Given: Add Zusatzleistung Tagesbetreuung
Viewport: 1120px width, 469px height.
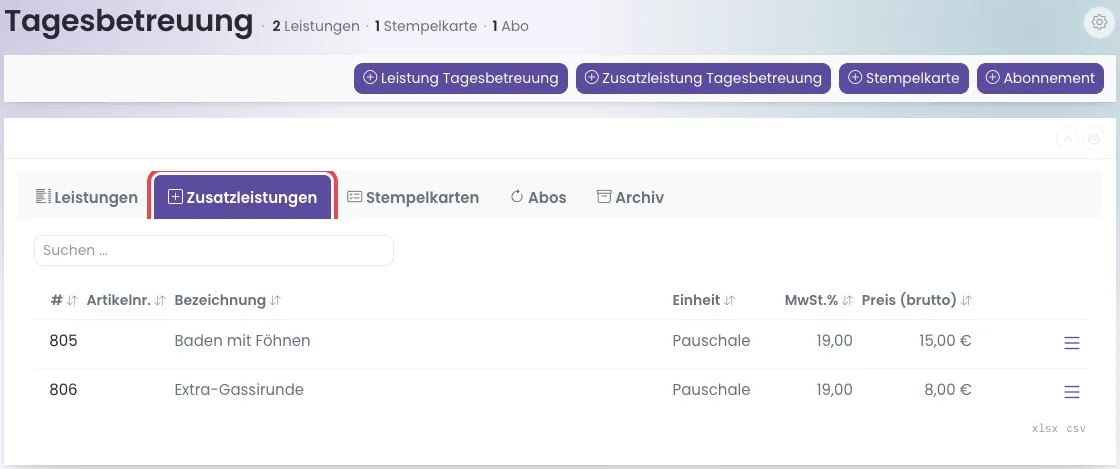Looking at the screenshot, I should click(x=704, y=79).
